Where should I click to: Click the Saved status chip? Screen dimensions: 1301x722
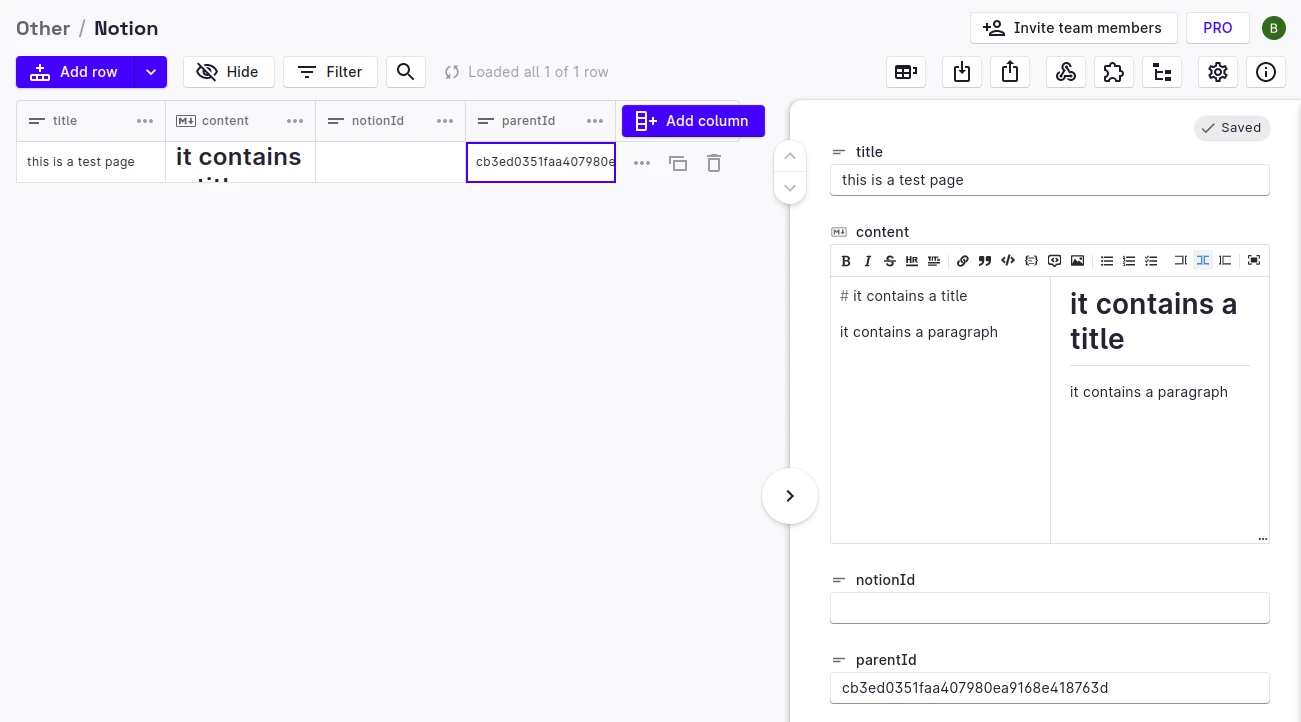click(x=1232, y=128)
